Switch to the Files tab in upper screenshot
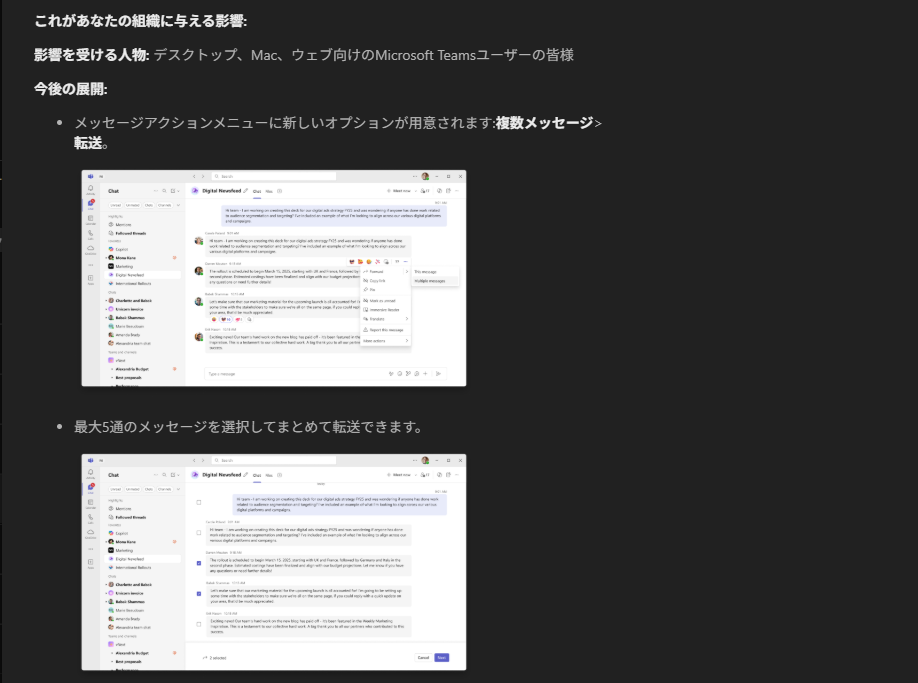918x683 pixels. tap(268, 190)
